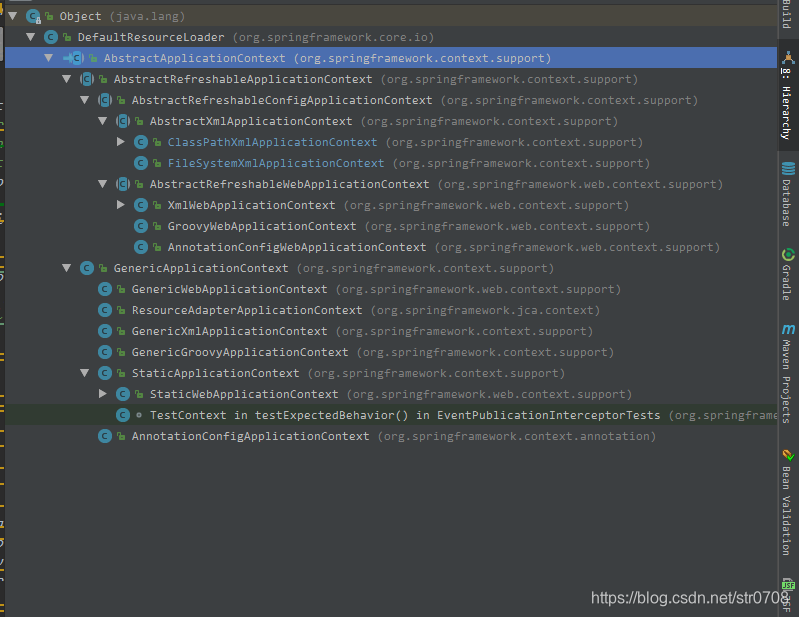Click AbstractRefreshableConfigApplicationContext abstract class icon

point(105,100)
